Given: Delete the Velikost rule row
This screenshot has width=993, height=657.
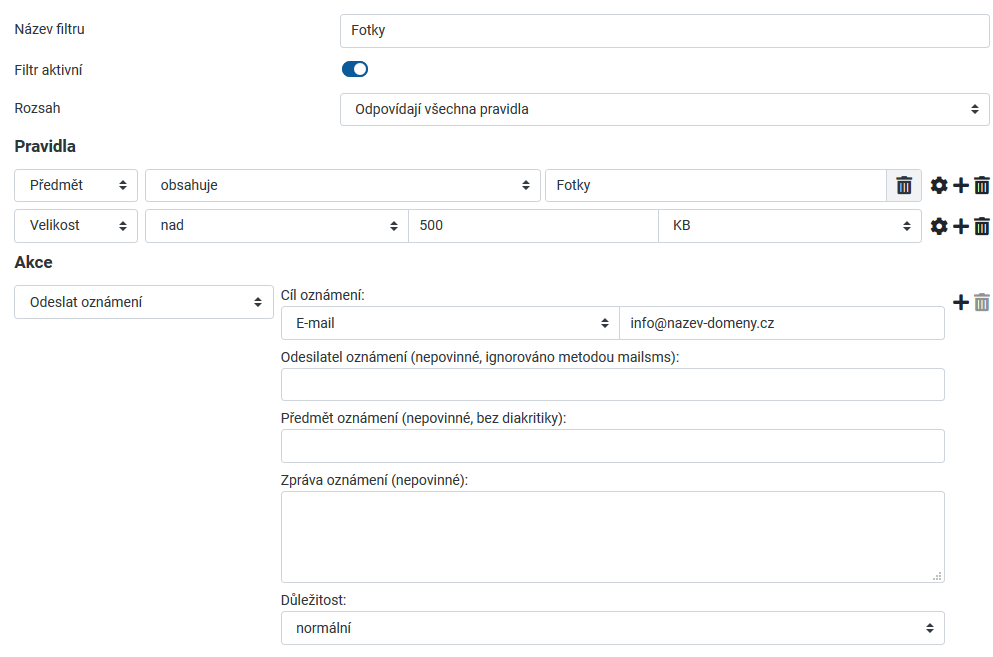Looking at the screenshot, I should (x=982, y=226).
